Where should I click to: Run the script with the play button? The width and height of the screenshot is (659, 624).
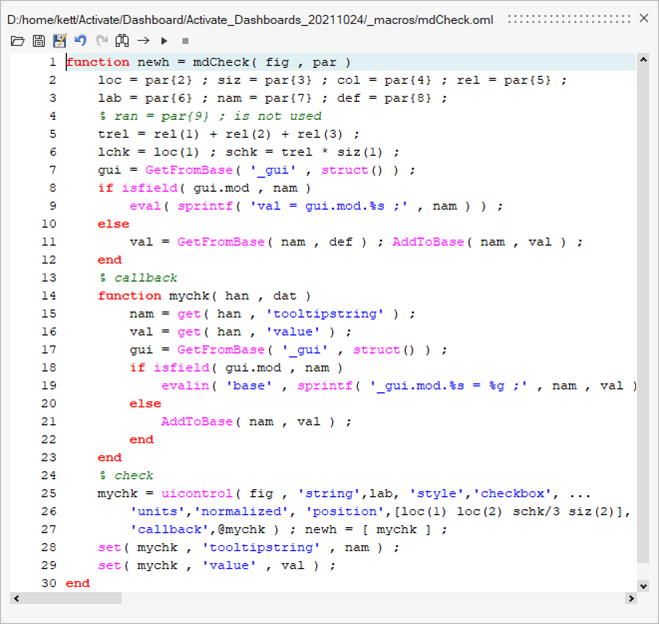pyautogui.click(x=164, y=41)
